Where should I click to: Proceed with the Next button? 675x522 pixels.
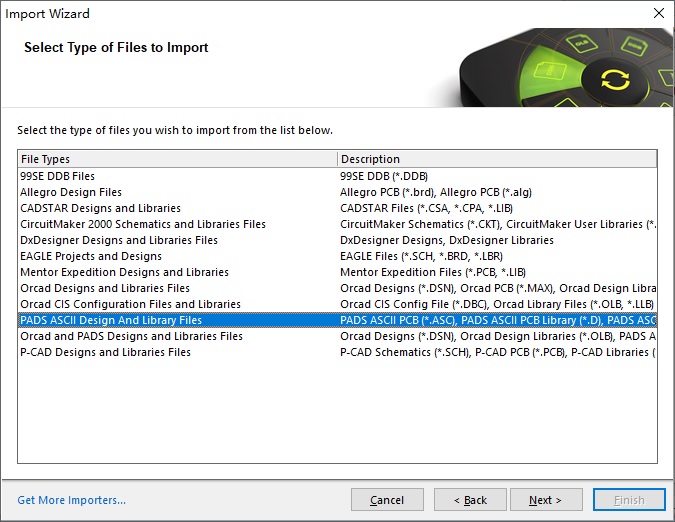[546, 500]
